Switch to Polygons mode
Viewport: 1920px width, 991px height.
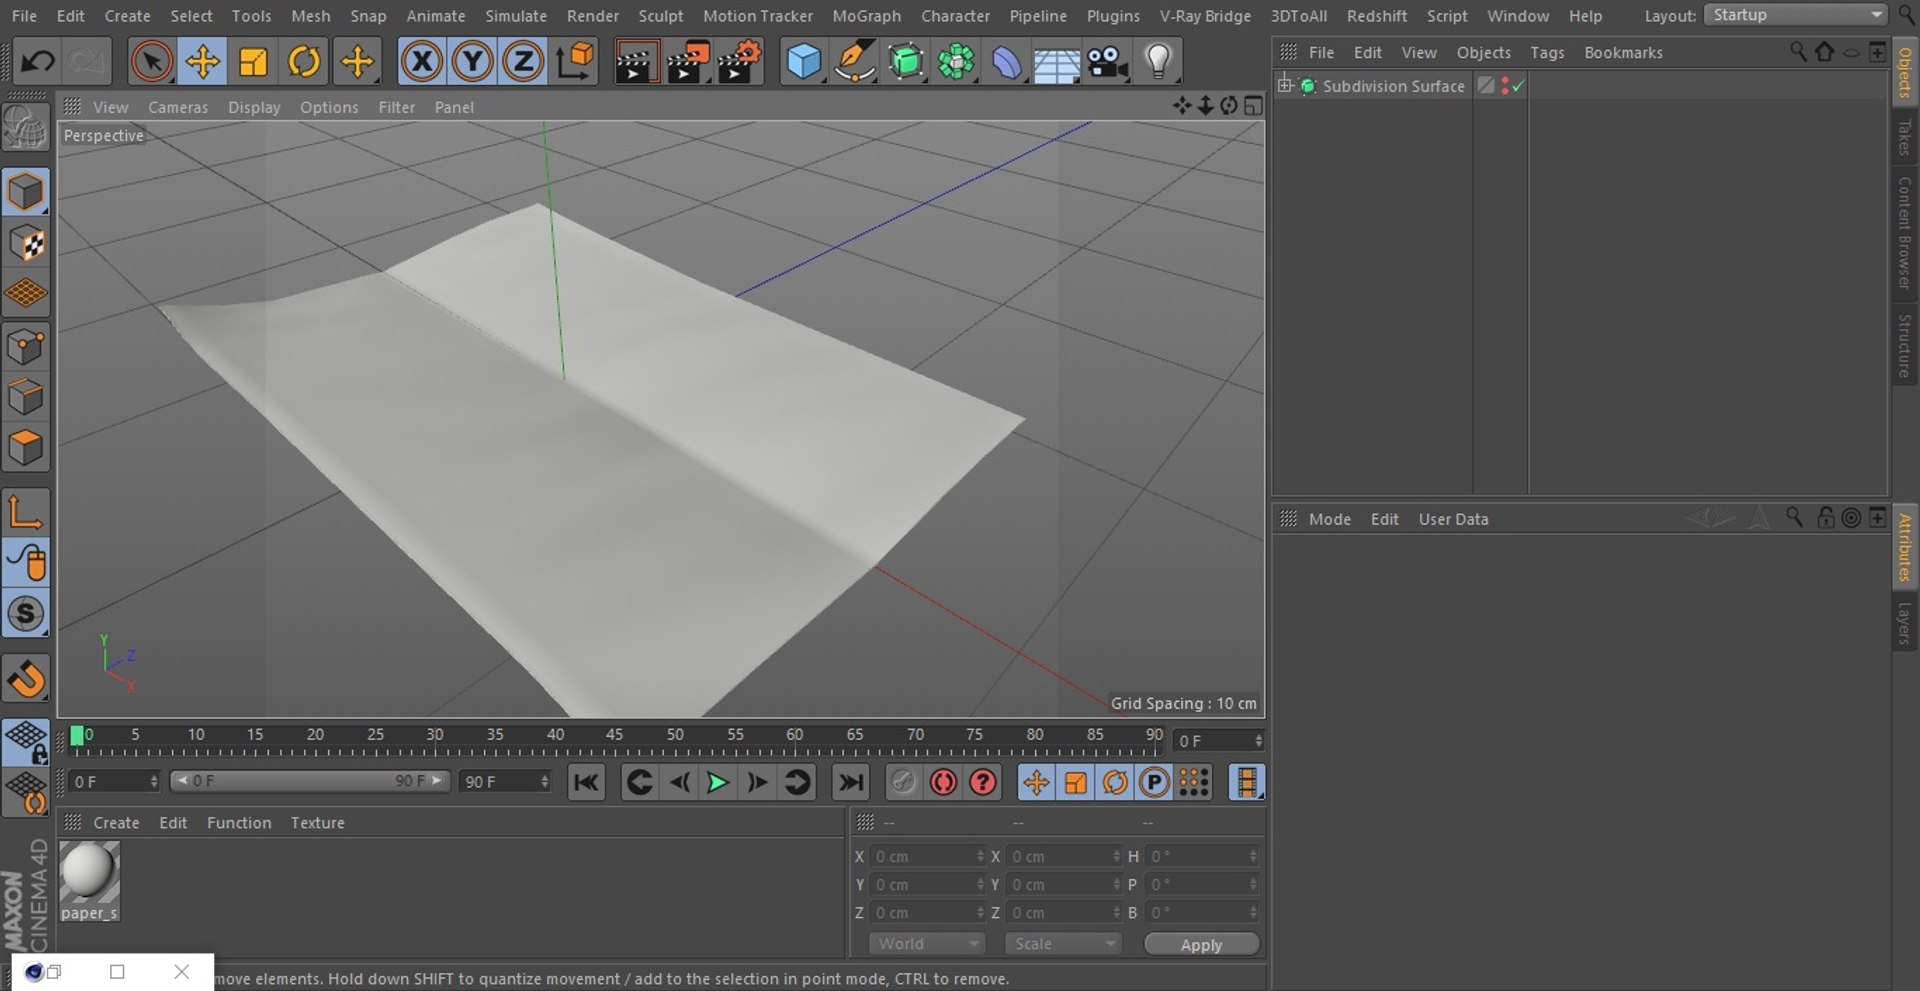tap(25, 447)
